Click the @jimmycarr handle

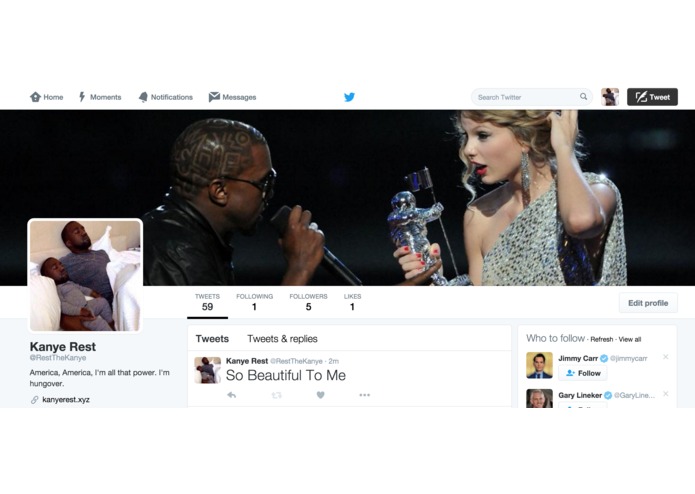tap(629, 358)
